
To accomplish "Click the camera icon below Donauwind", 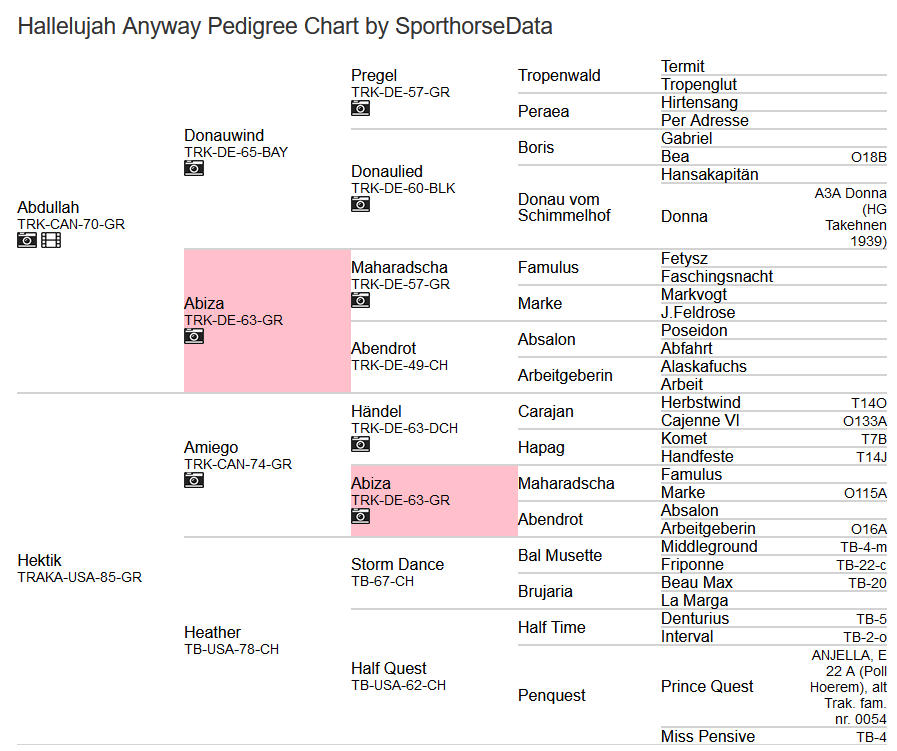I will point(194,168).
